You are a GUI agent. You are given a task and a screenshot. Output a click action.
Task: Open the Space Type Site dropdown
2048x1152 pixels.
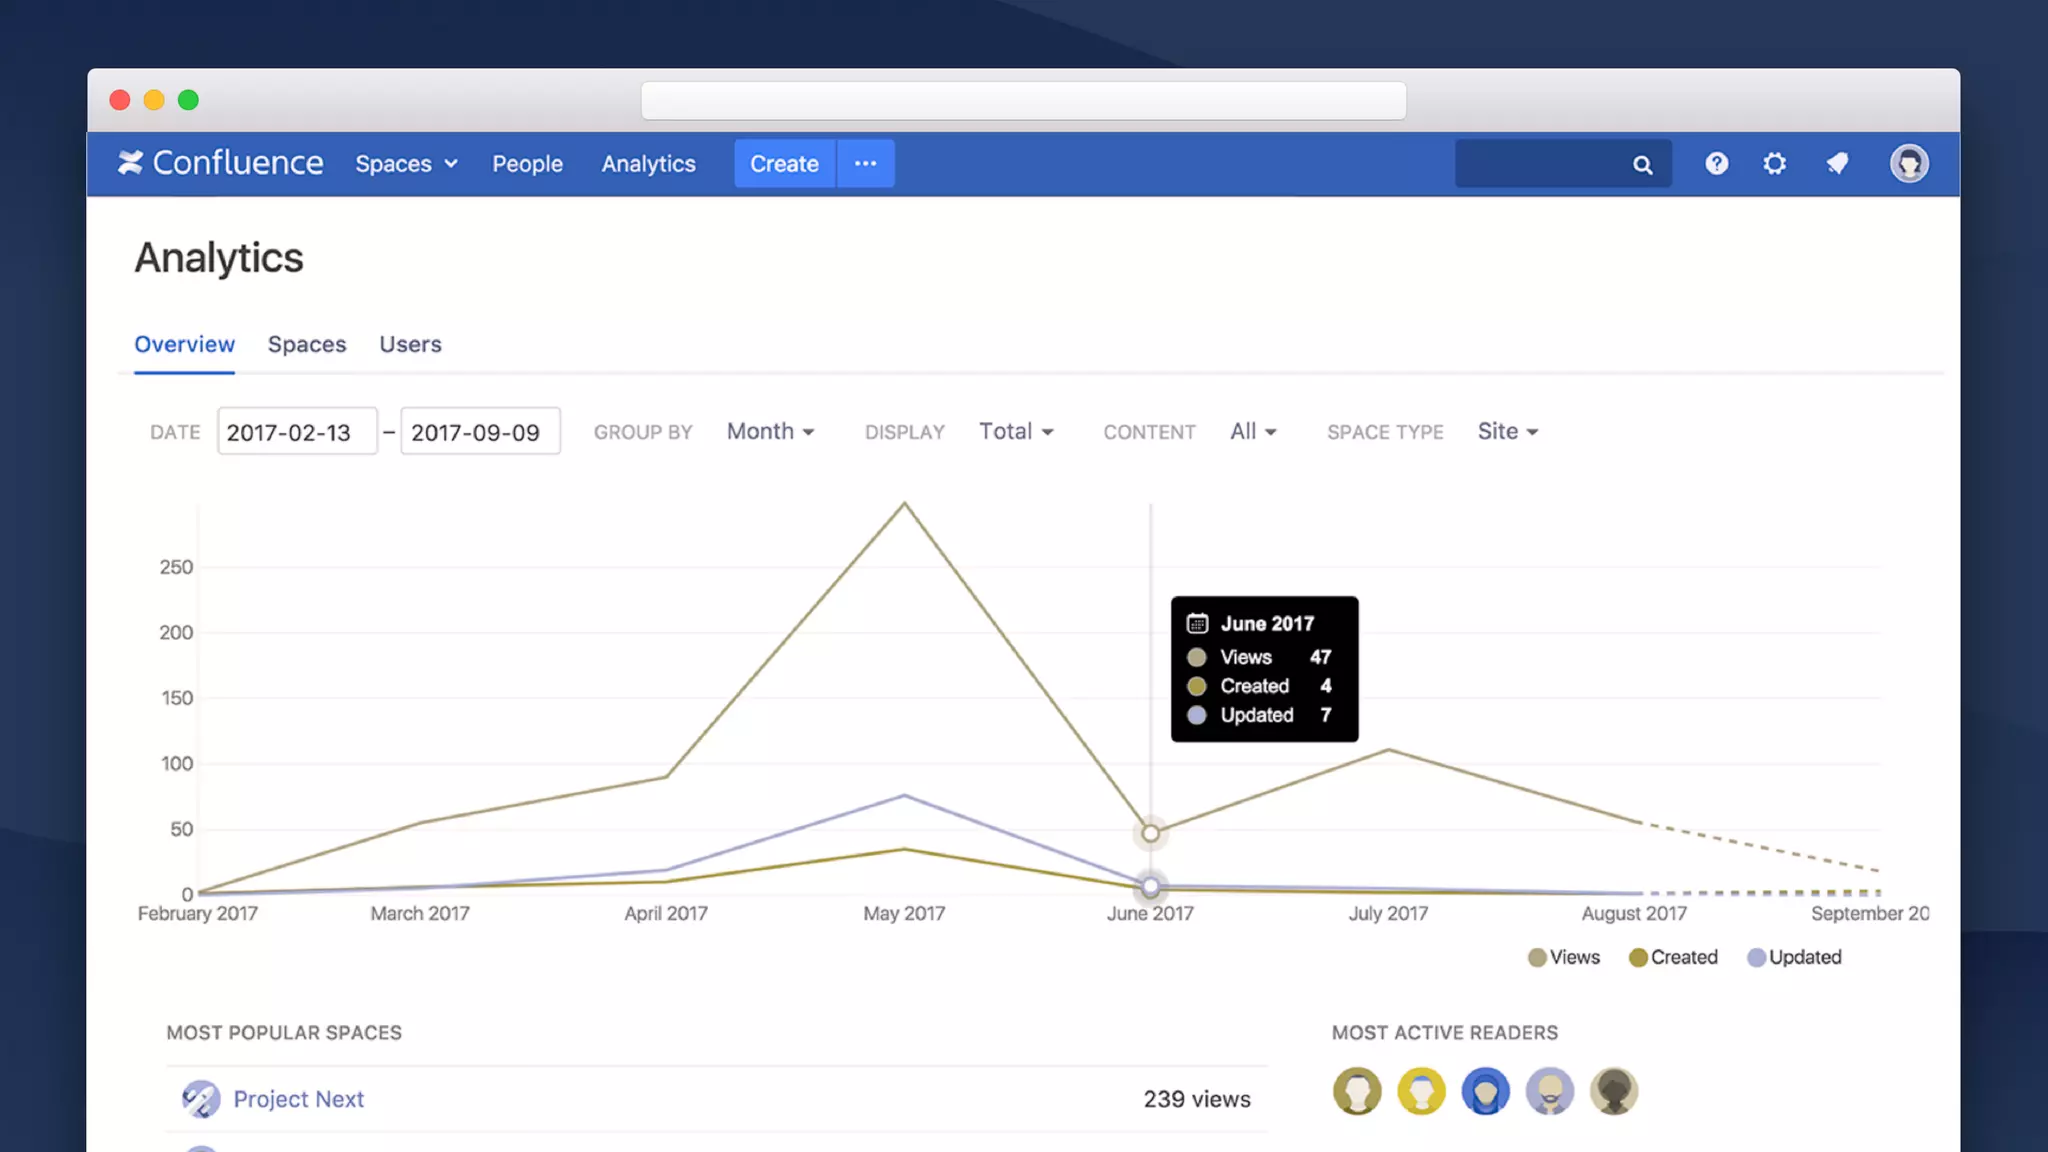[x=1507, y=432]
